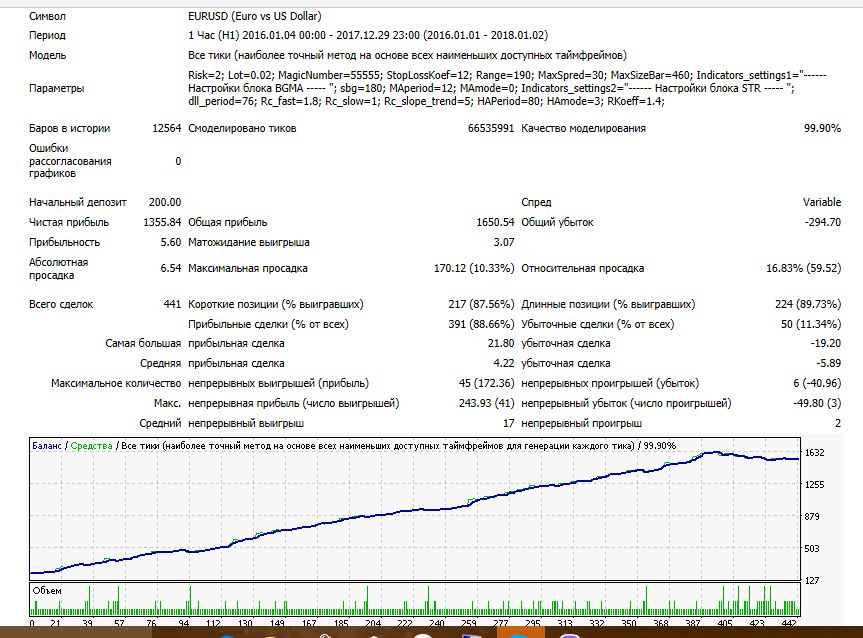Click the green "Средства" legend label

(x=91, y=446)
